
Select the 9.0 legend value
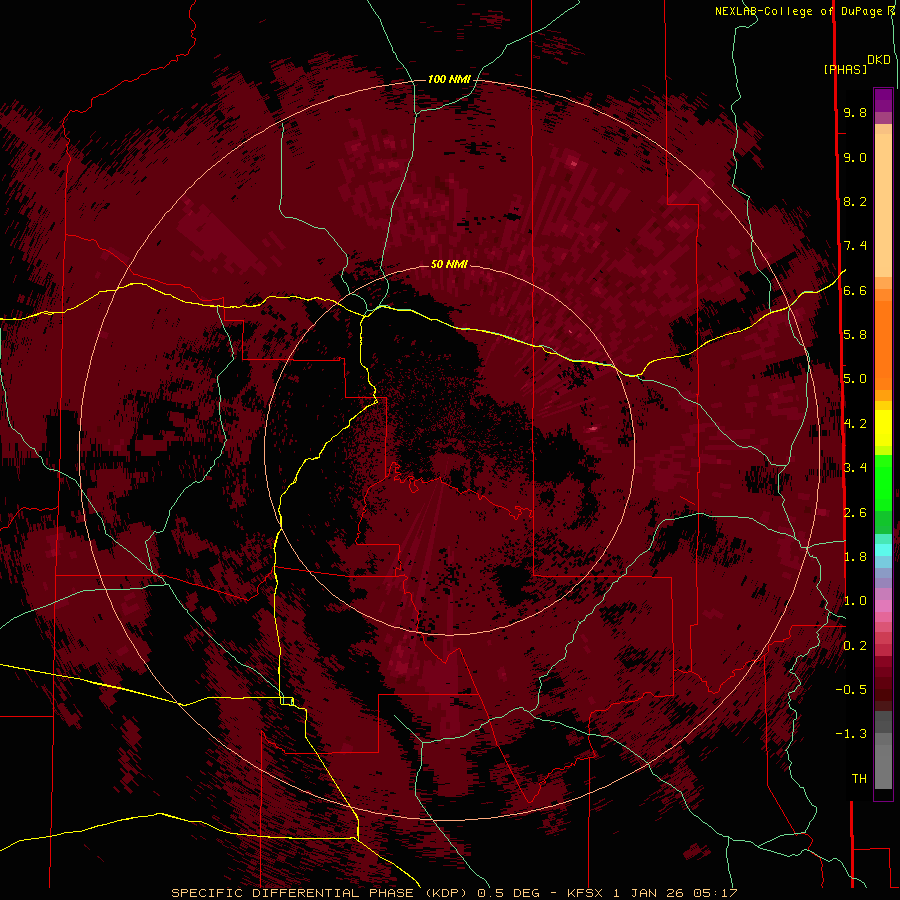pos(855,158)
